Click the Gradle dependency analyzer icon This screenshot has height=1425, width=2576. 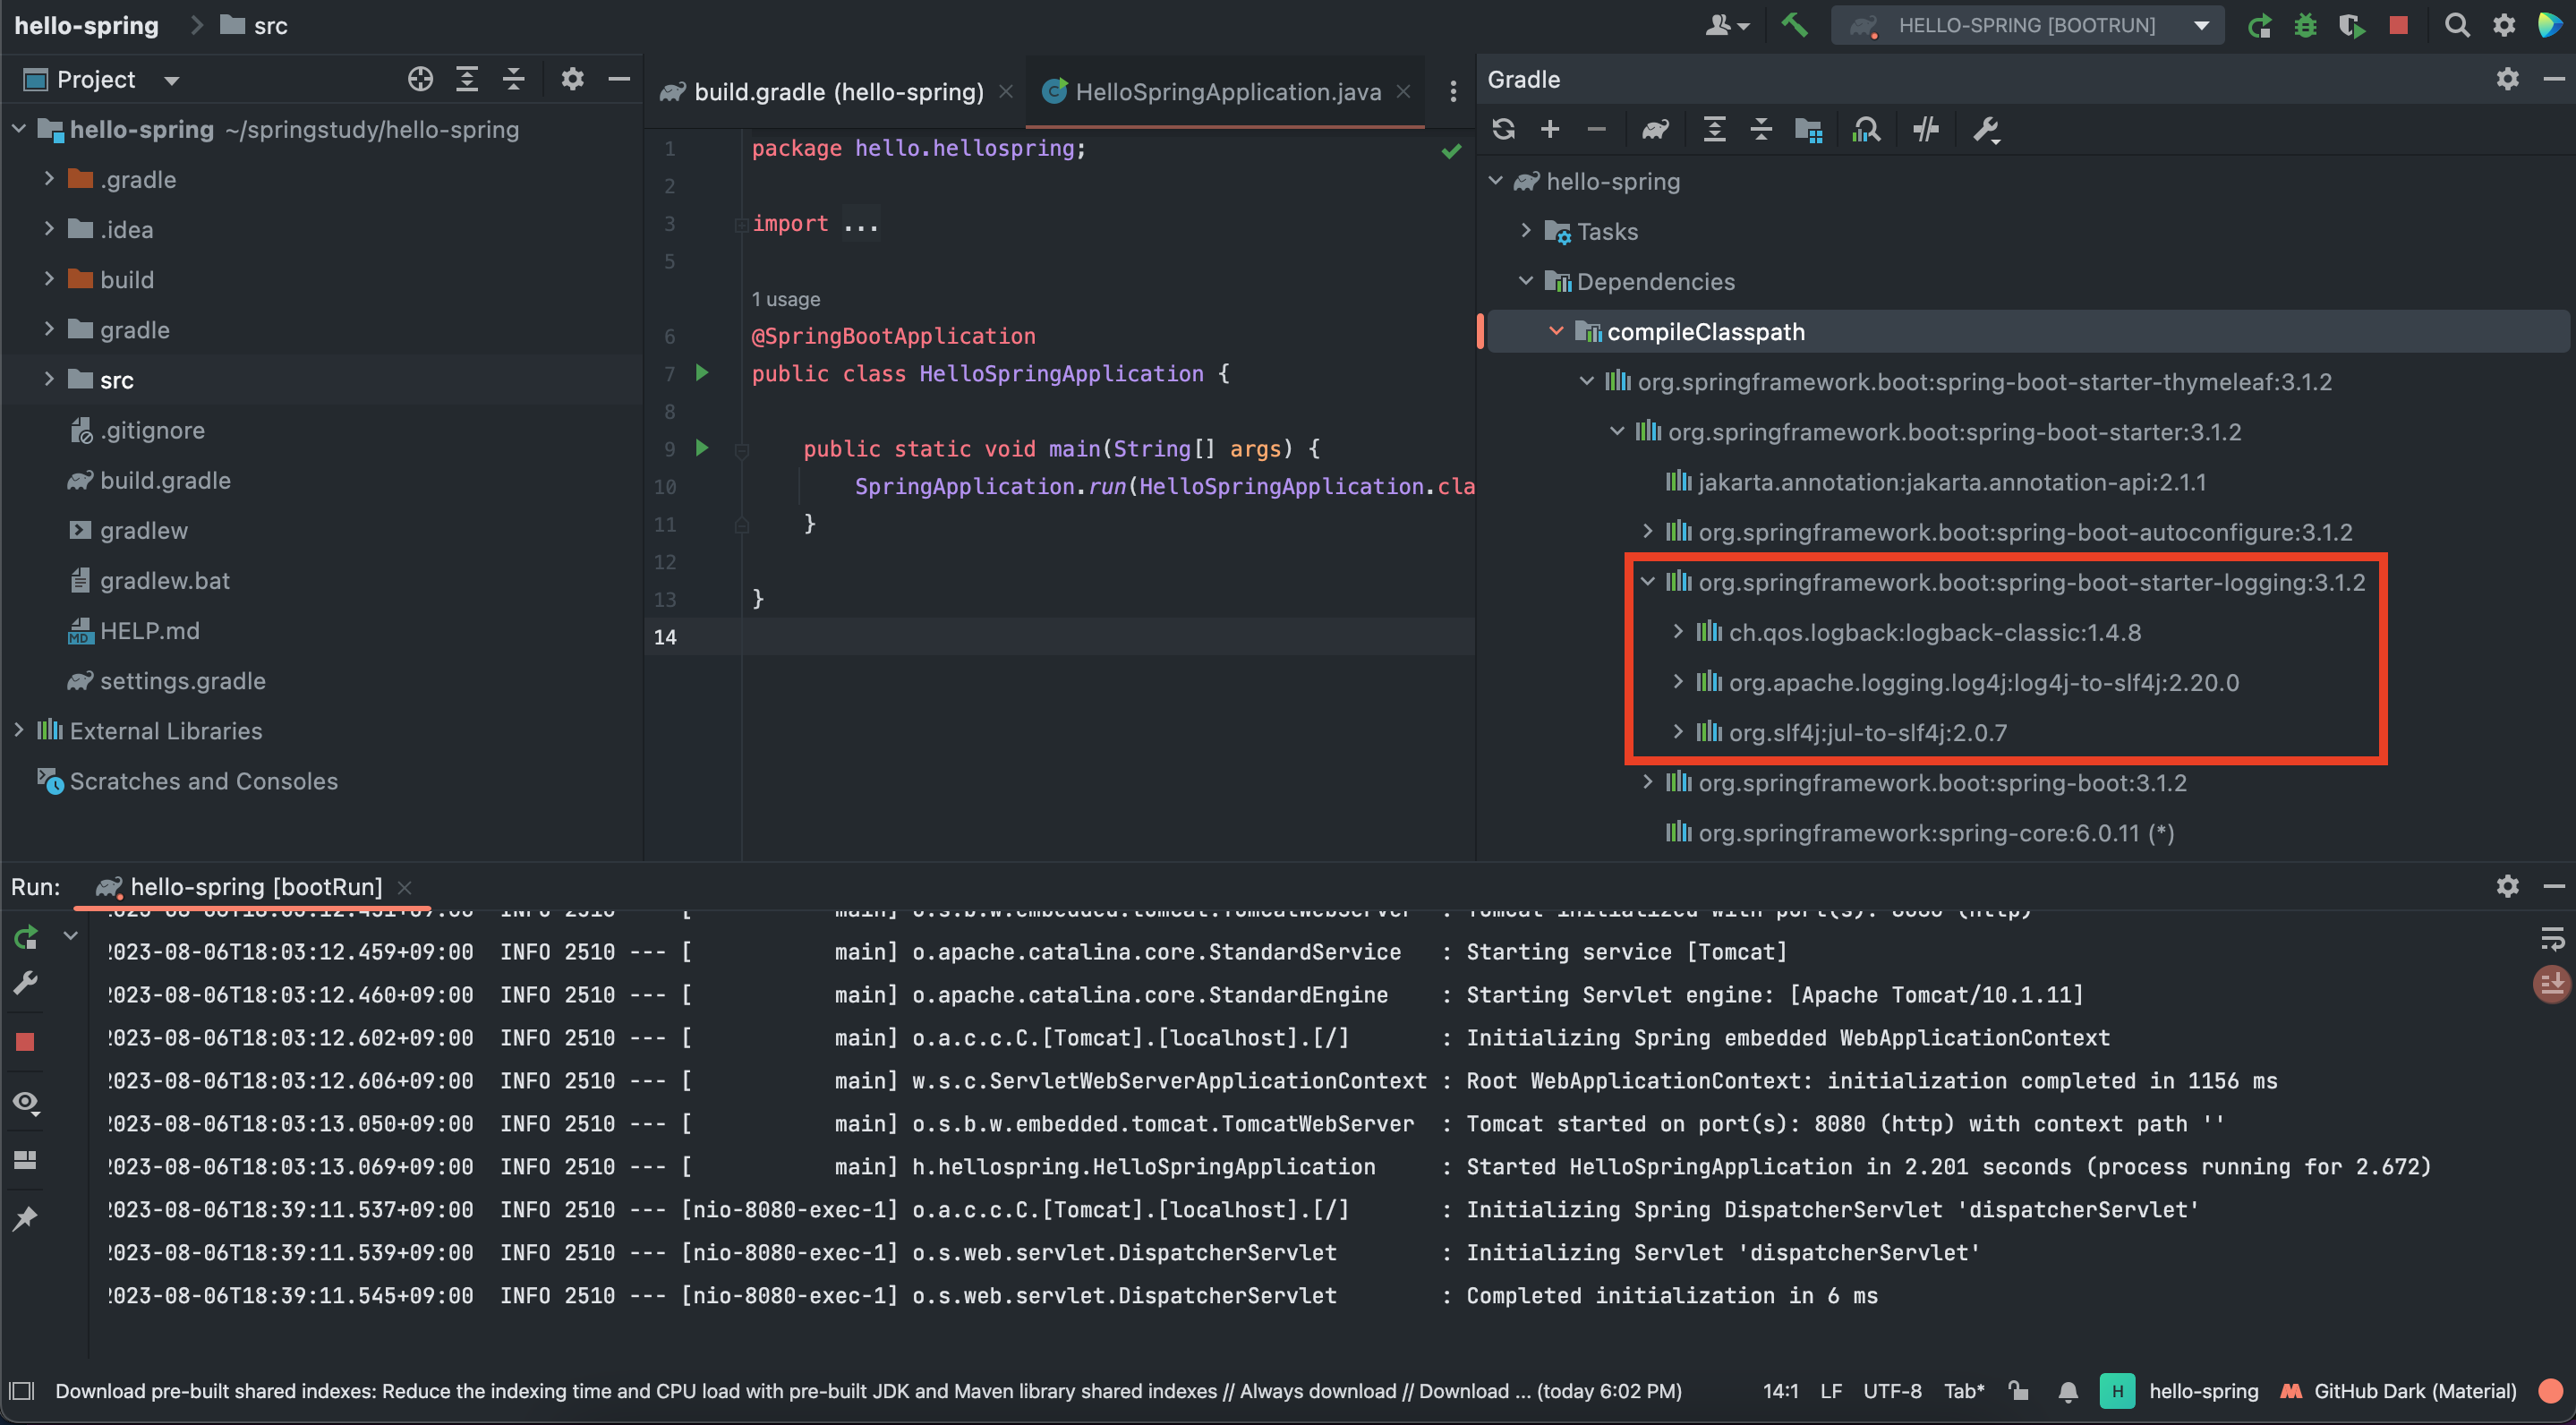pos(1866,129)
